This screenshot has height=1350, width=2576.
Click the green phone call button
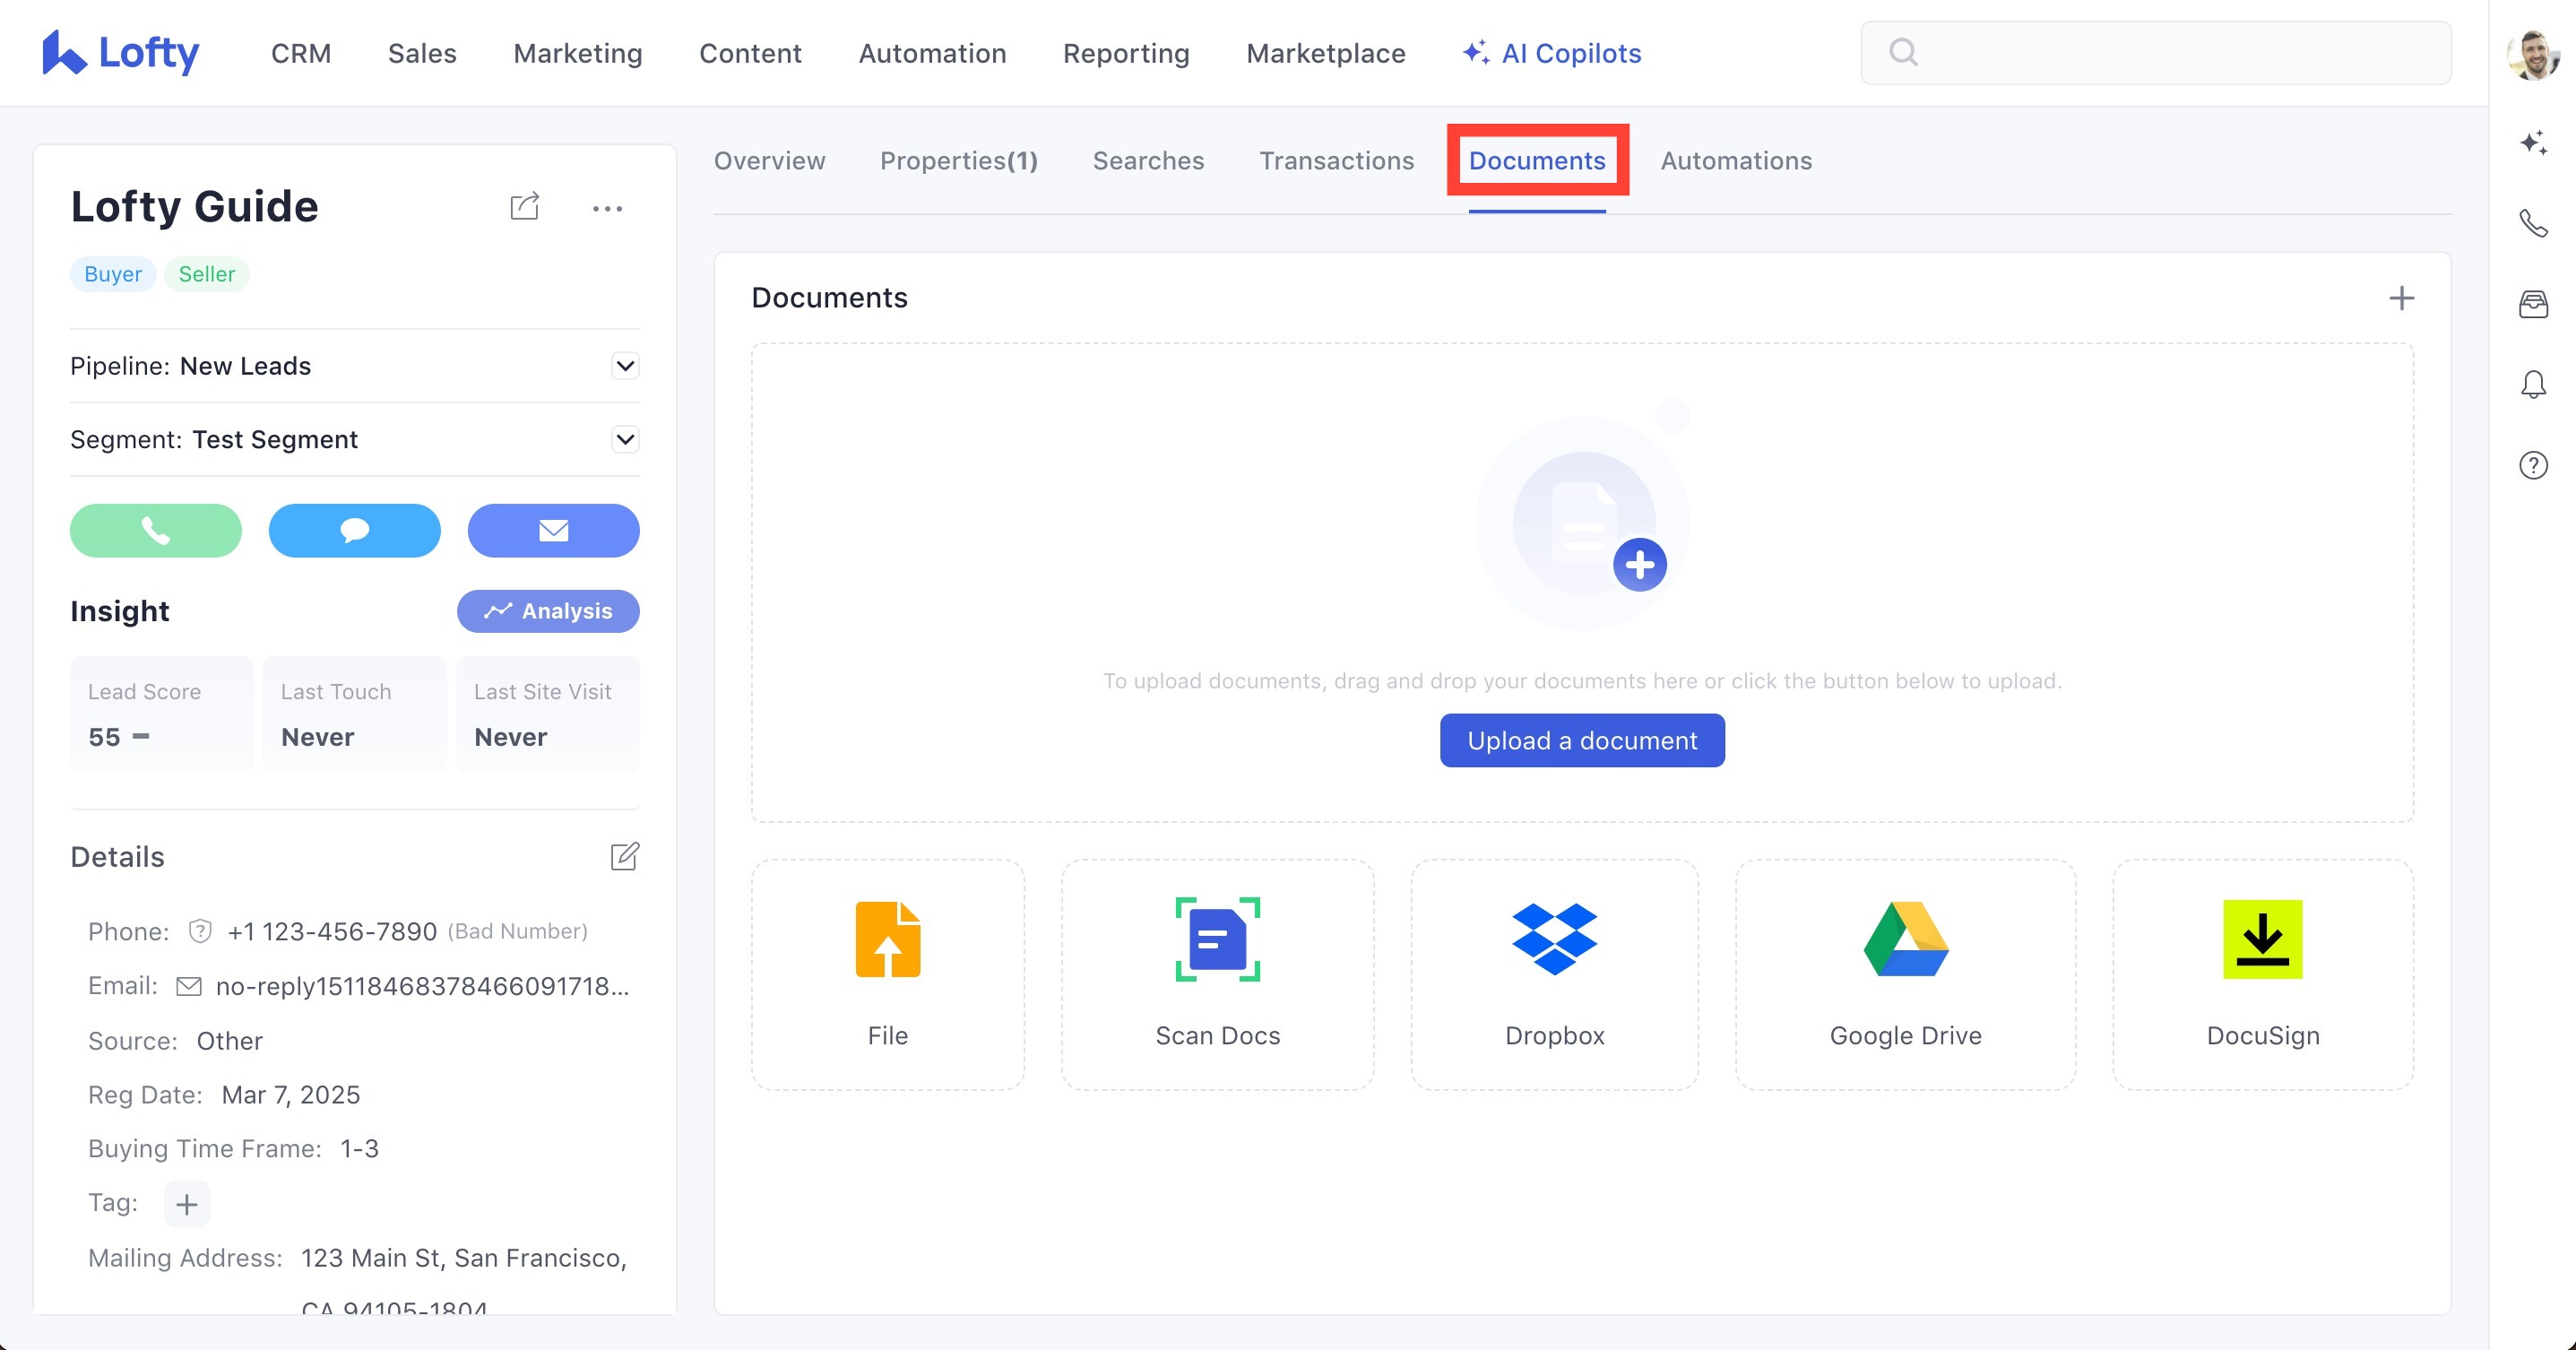point(155,530)
